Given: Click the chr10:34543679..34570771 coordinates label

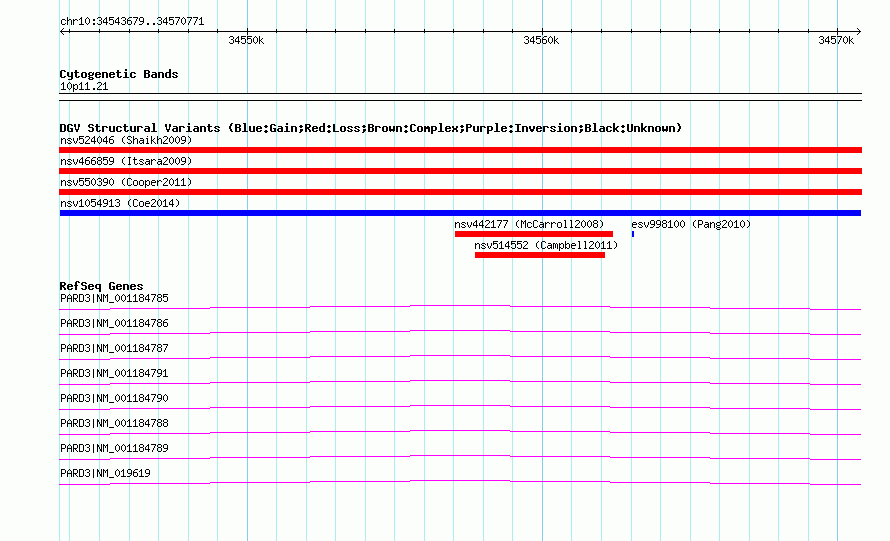Looking at the screenshot, I should tap(132, 21).
